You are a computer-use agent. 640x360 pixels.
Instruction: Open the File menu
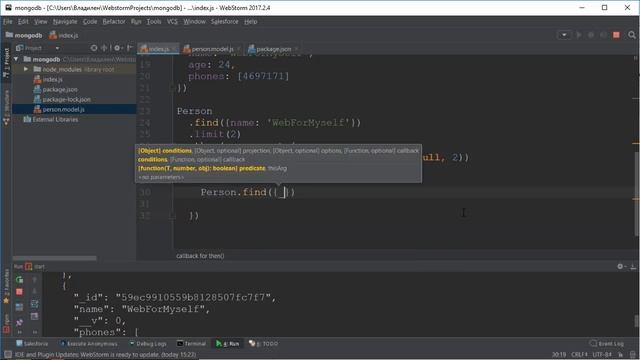[x=8, y=22]
